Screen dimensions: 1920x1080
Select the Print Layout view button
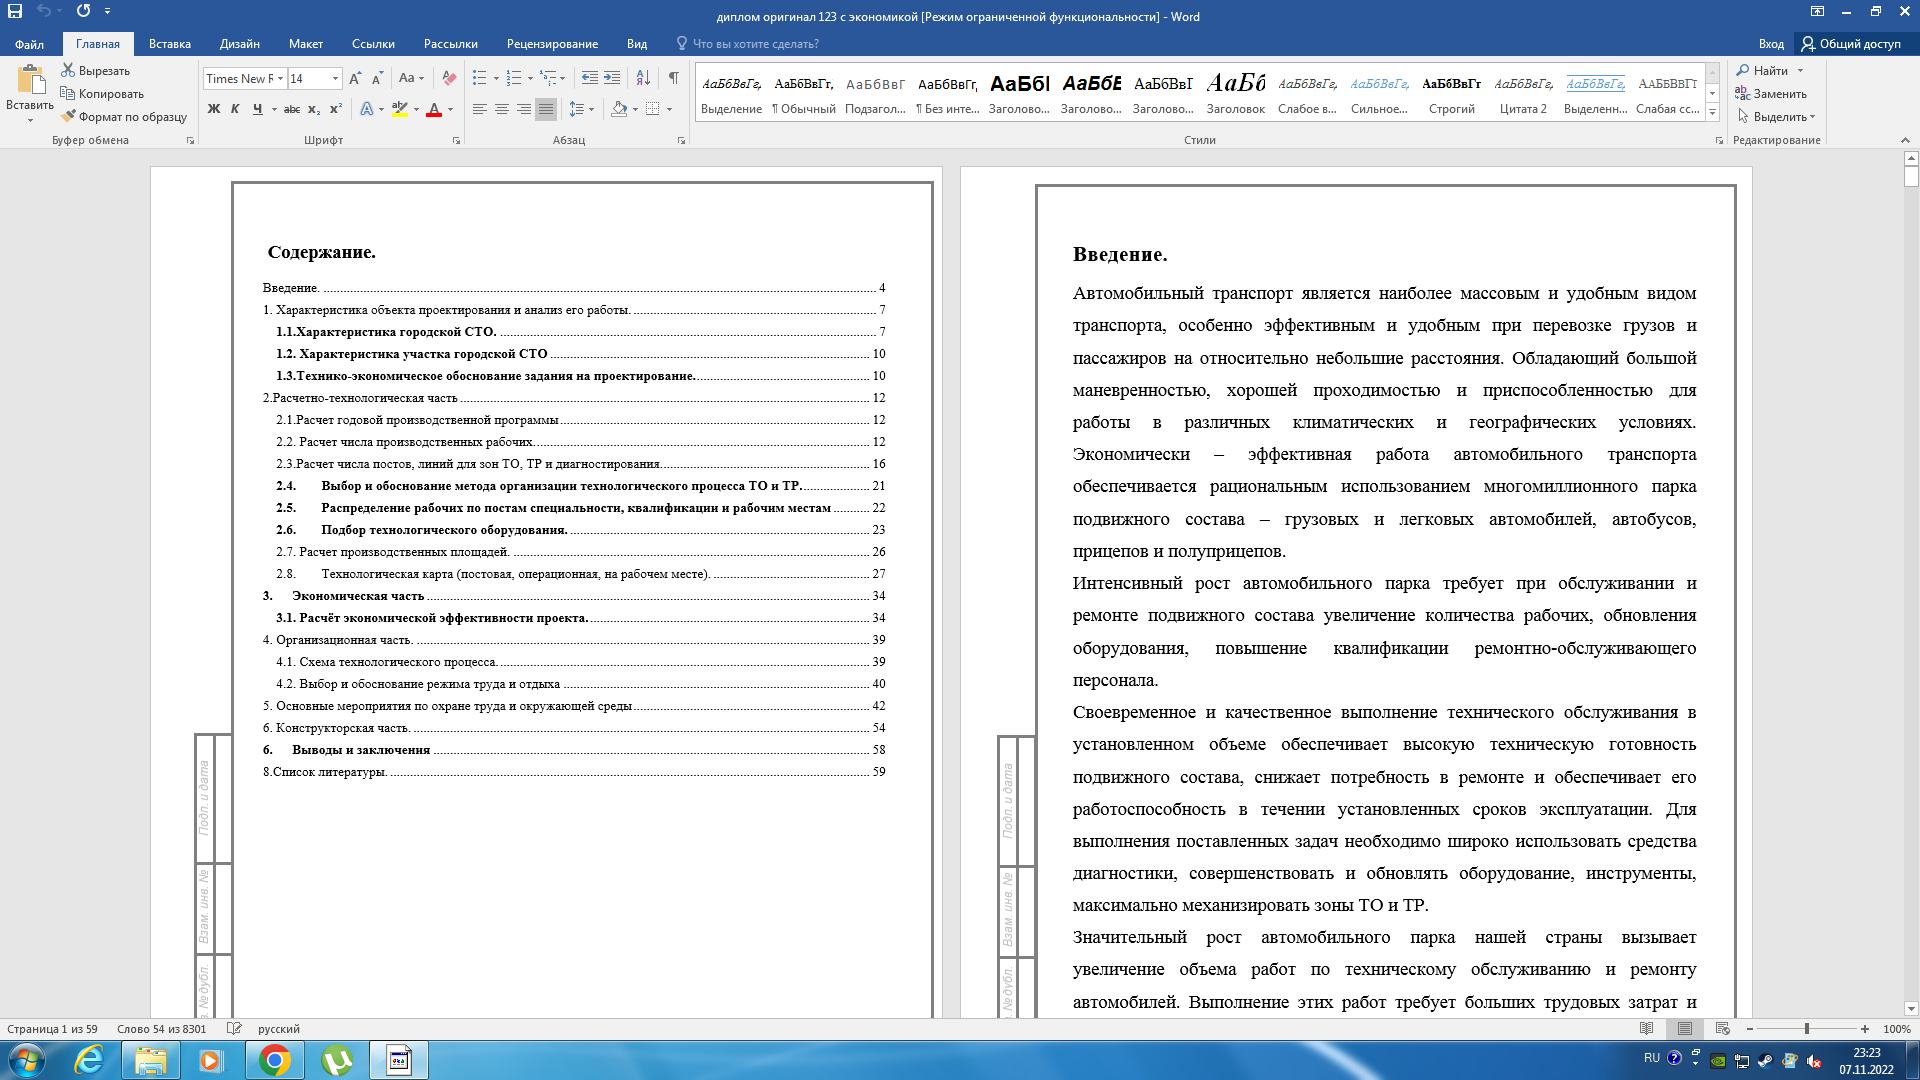point(1685,1028)
